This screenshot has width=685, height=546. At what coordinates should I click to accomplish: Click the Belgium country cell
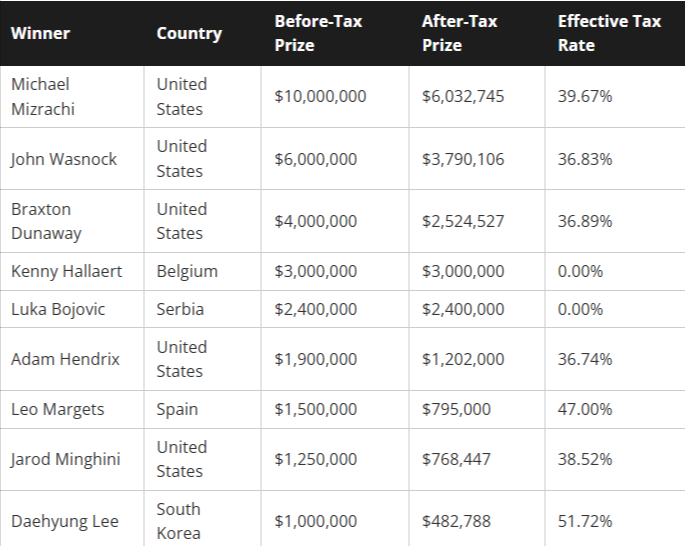[x=187, y=272]
